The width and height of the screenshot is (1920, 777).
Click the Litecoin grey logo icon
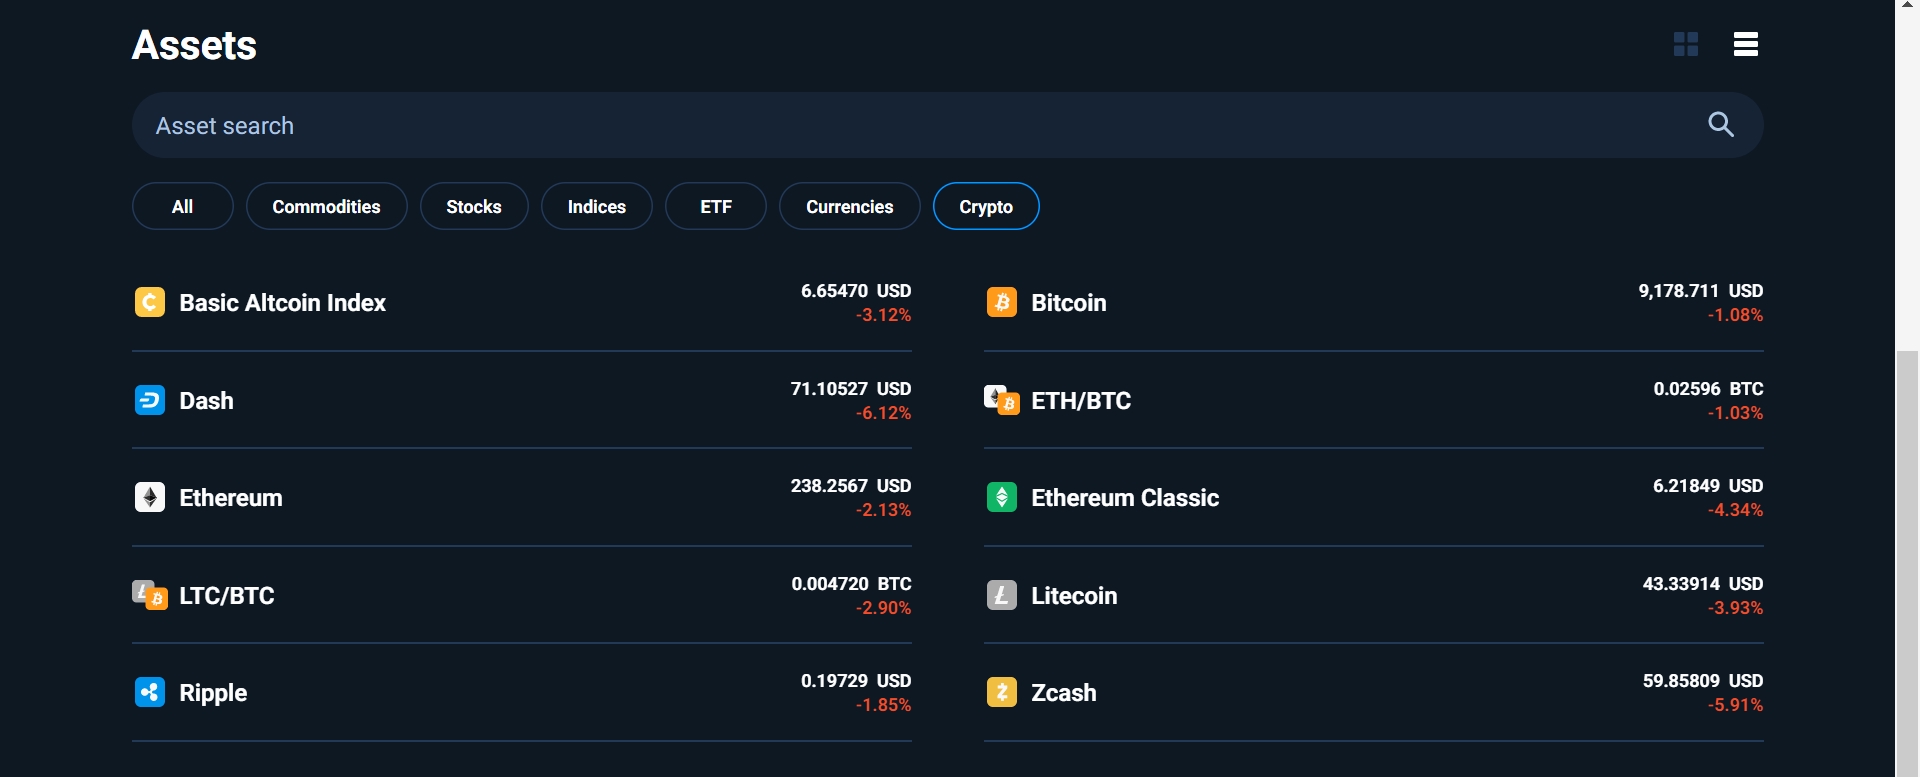(x=1002, y=595)
